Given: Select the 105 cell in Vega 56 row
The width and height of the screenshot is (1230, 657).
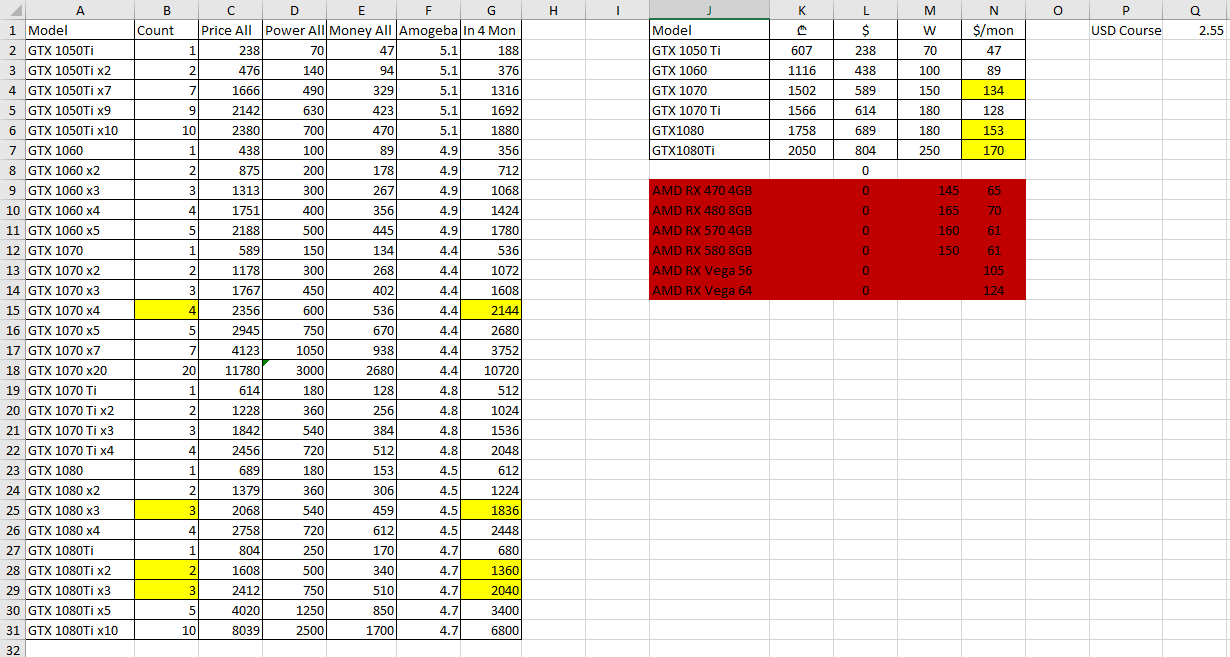Looking at the screenshot, I should click(x=993, y=270).
